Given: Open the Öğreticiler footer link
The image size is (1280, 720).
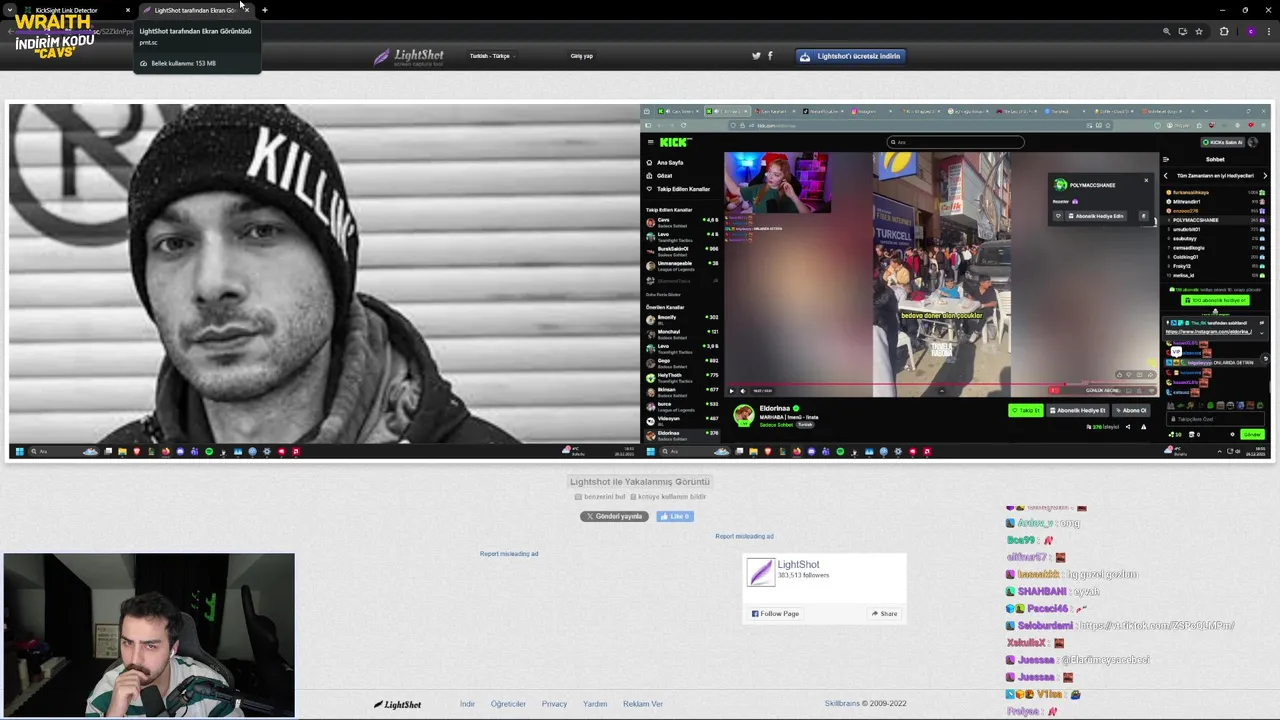Looking at the screenshot, I should (508, 704).
